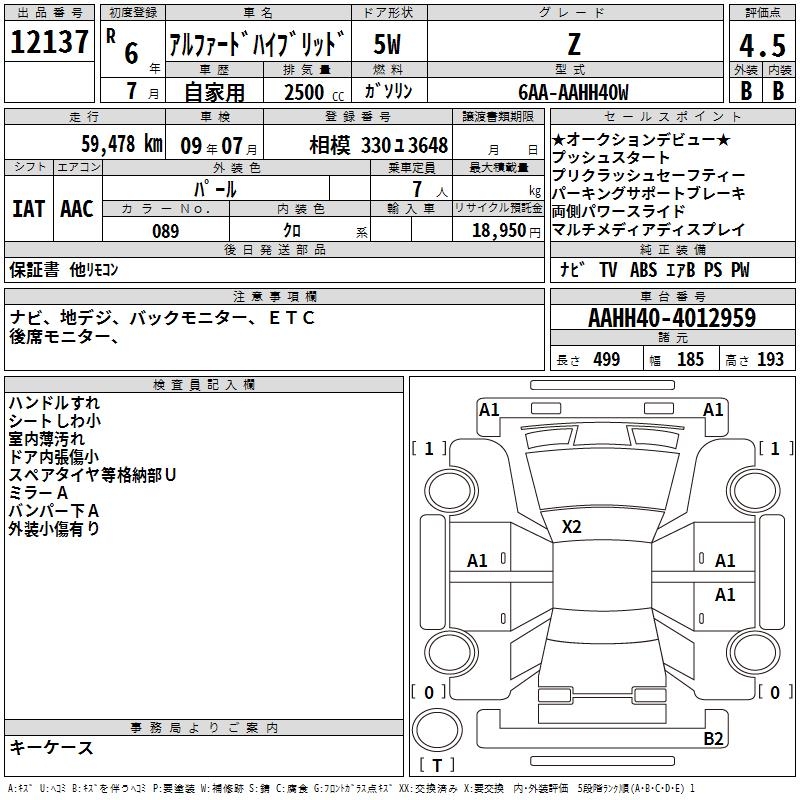Screen dimensions: 800x800
Task: Click the キーケース note in the office section
Action: 52,748
